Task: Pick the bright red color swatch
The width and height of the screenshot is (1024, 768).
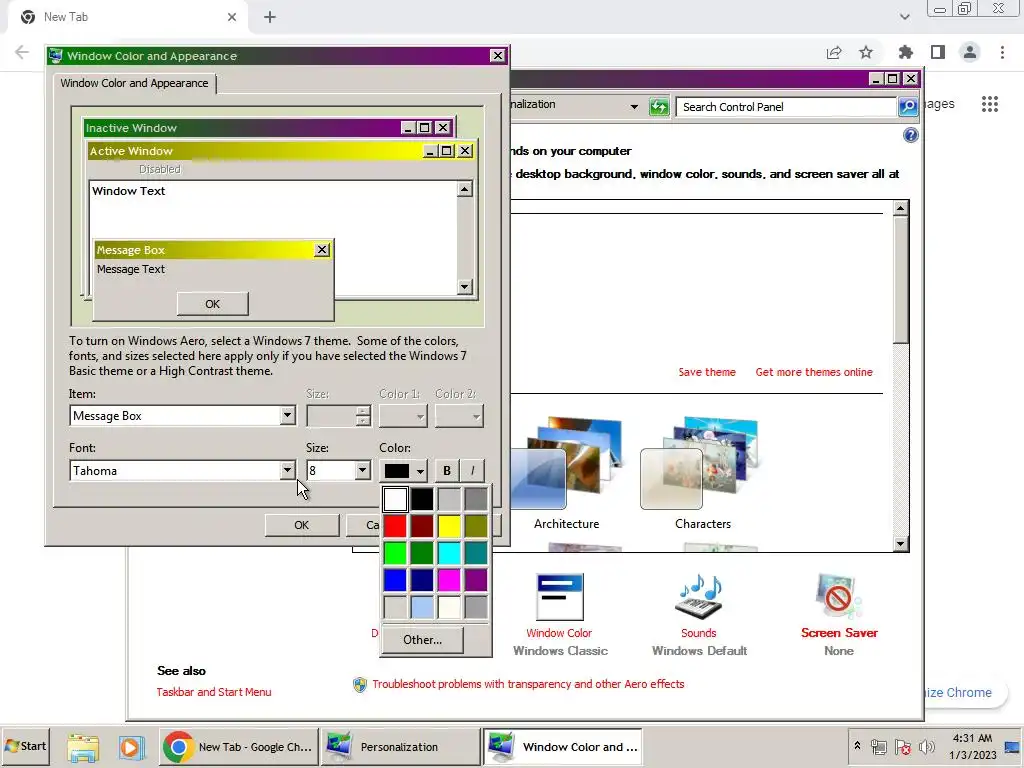Action: pos(395,526)
